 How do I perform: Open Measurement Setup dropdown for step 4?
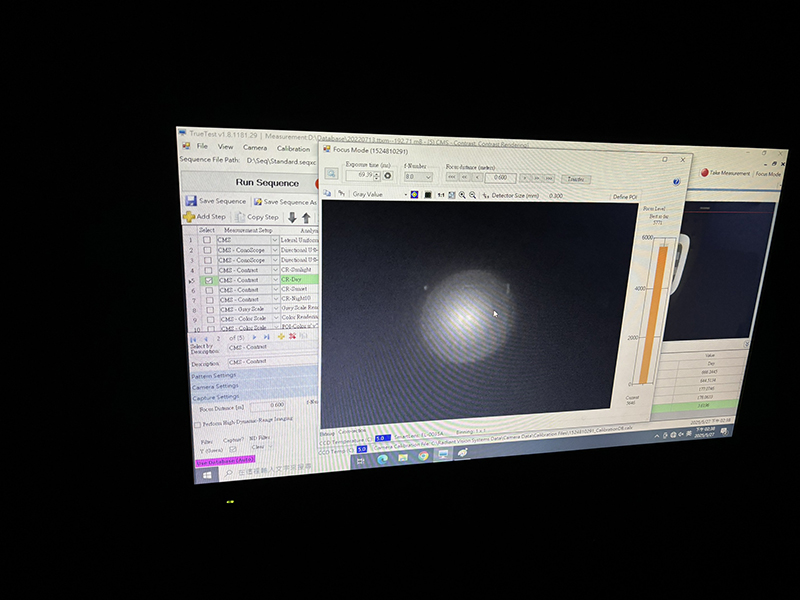pos(276,270)
